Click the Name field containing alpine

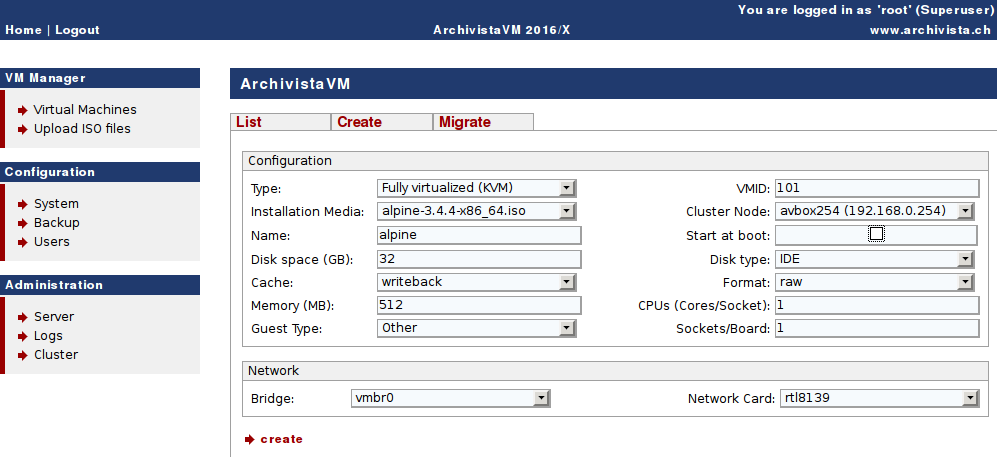(x=479, y=235)
